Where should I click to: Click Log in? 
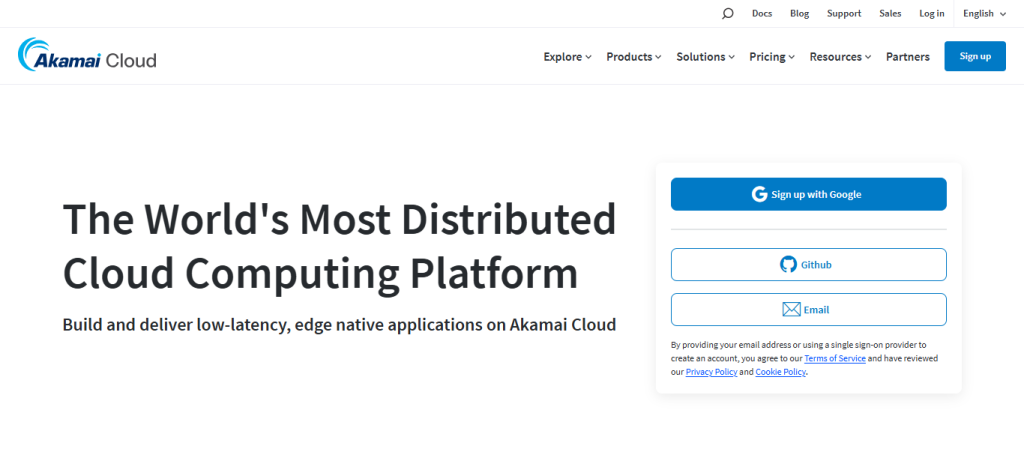[931, 14]
